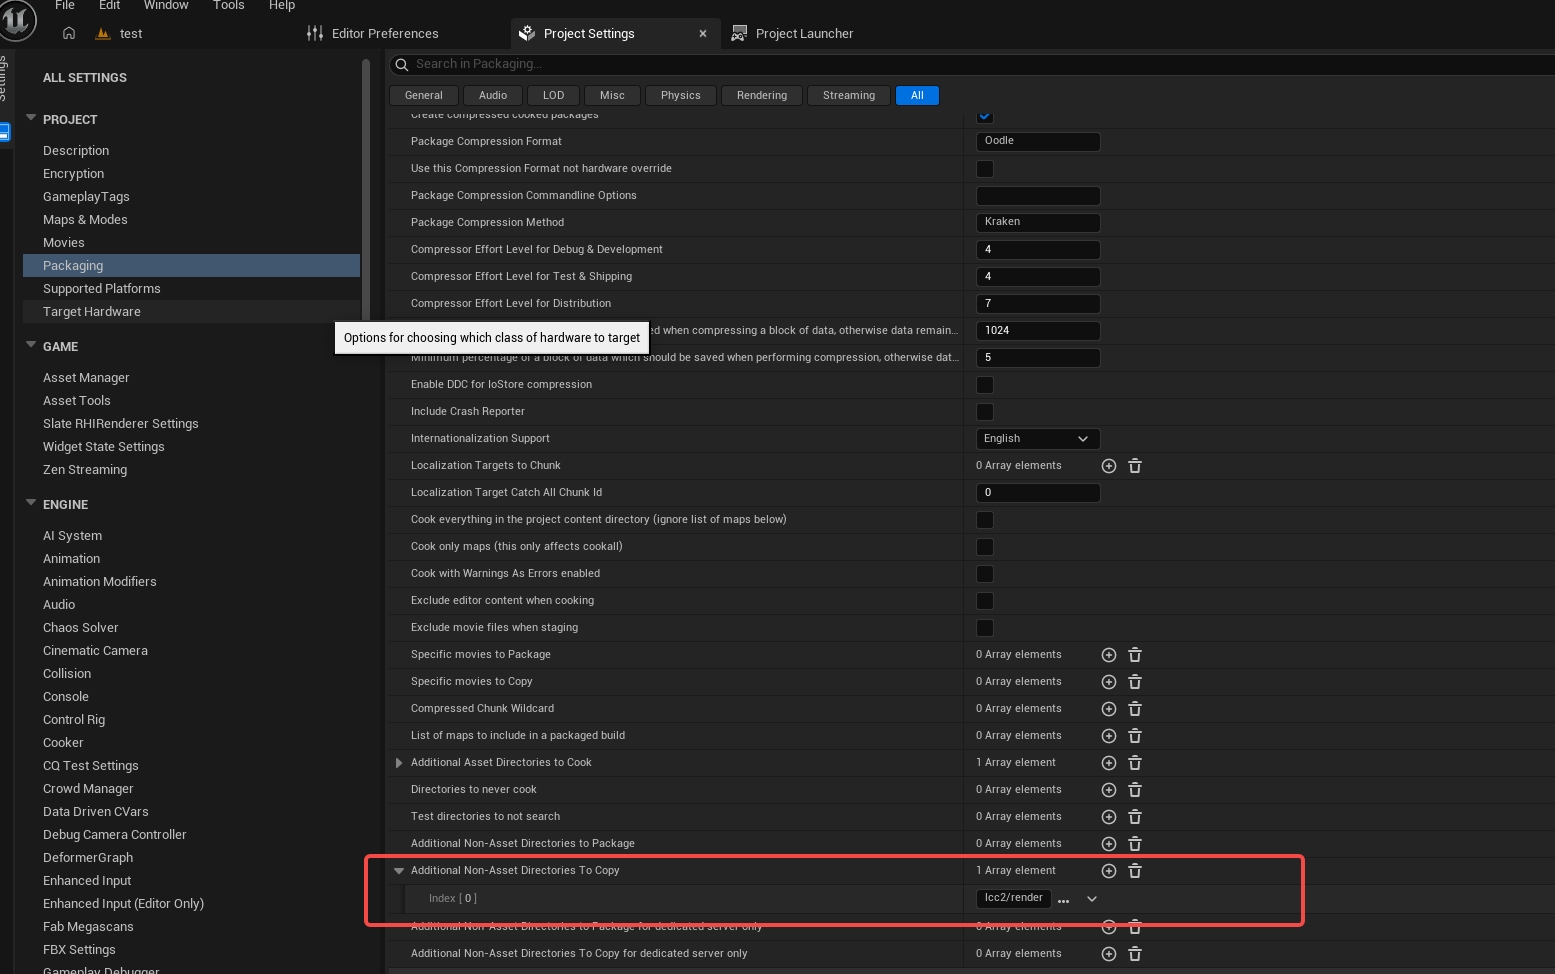Clear Additional Asset Directories to Cook array
The image size is (1555, 974).
coord(1135,763)
